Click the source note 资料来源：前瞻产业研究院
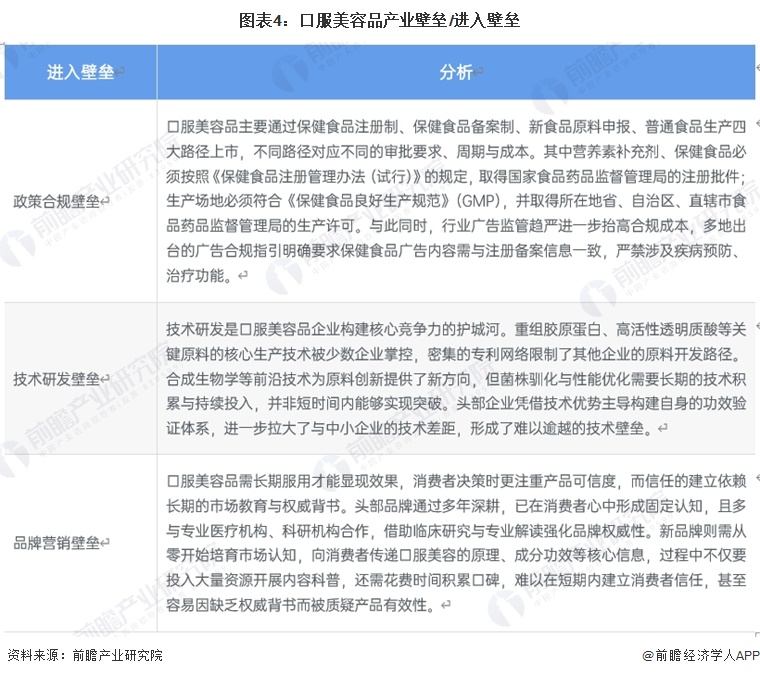This screenshot has height=676, width=760. tap(85, 655)
